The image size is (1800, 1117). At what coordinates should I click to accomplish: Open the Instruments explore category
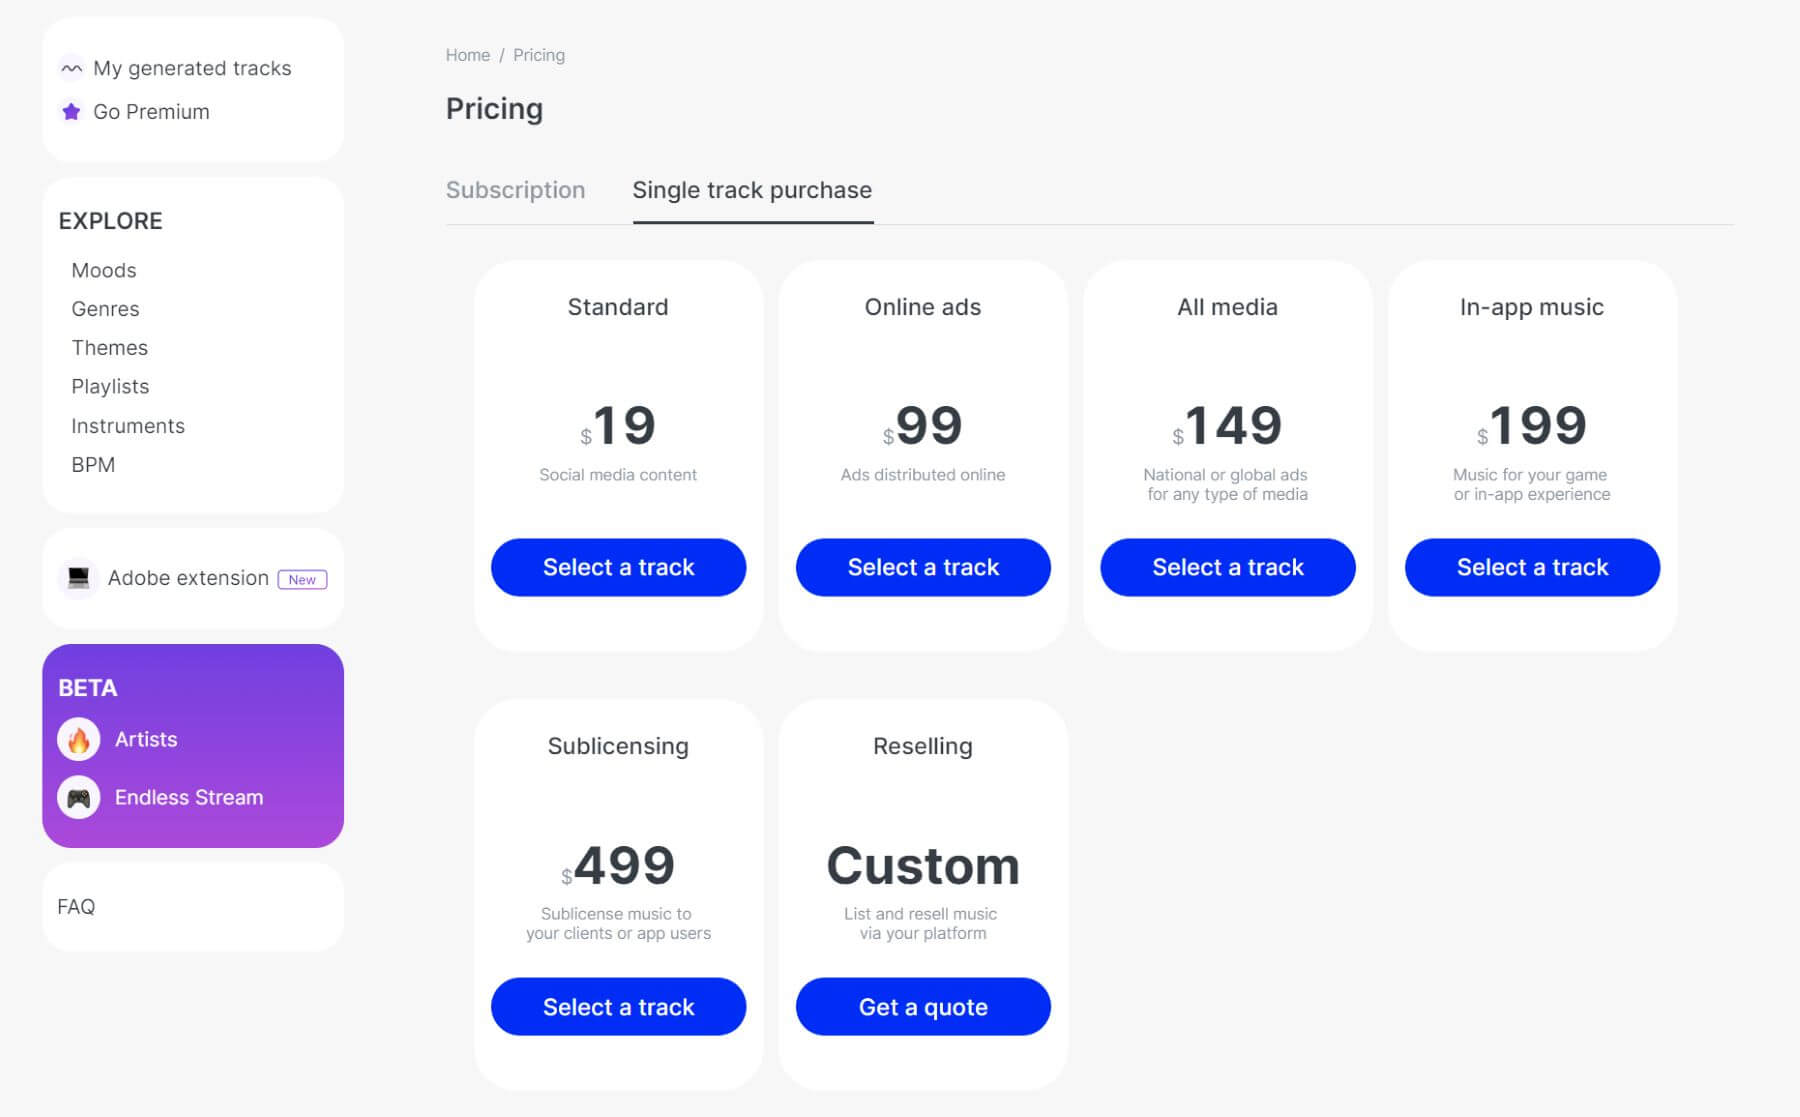click(128, 426)
